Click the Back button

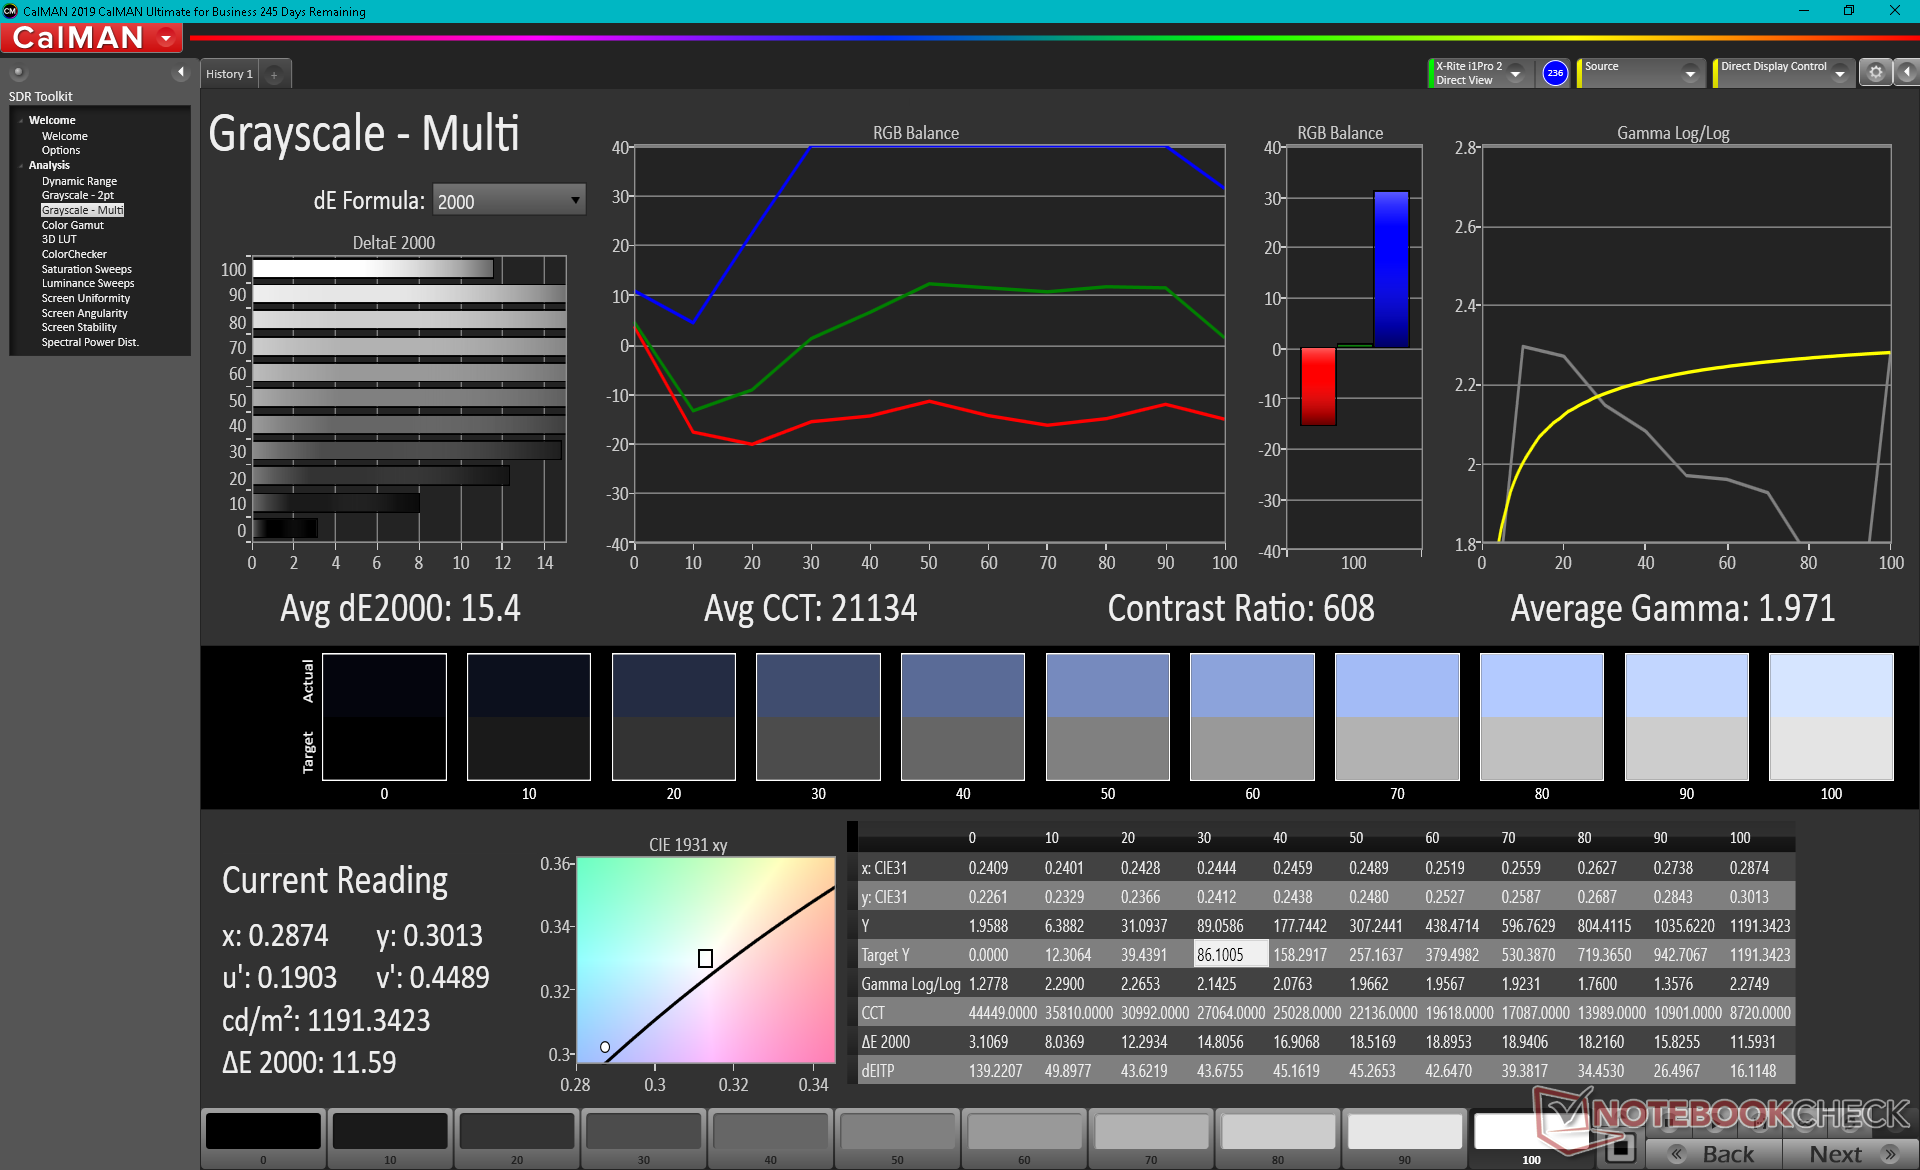[1714, 1153]
